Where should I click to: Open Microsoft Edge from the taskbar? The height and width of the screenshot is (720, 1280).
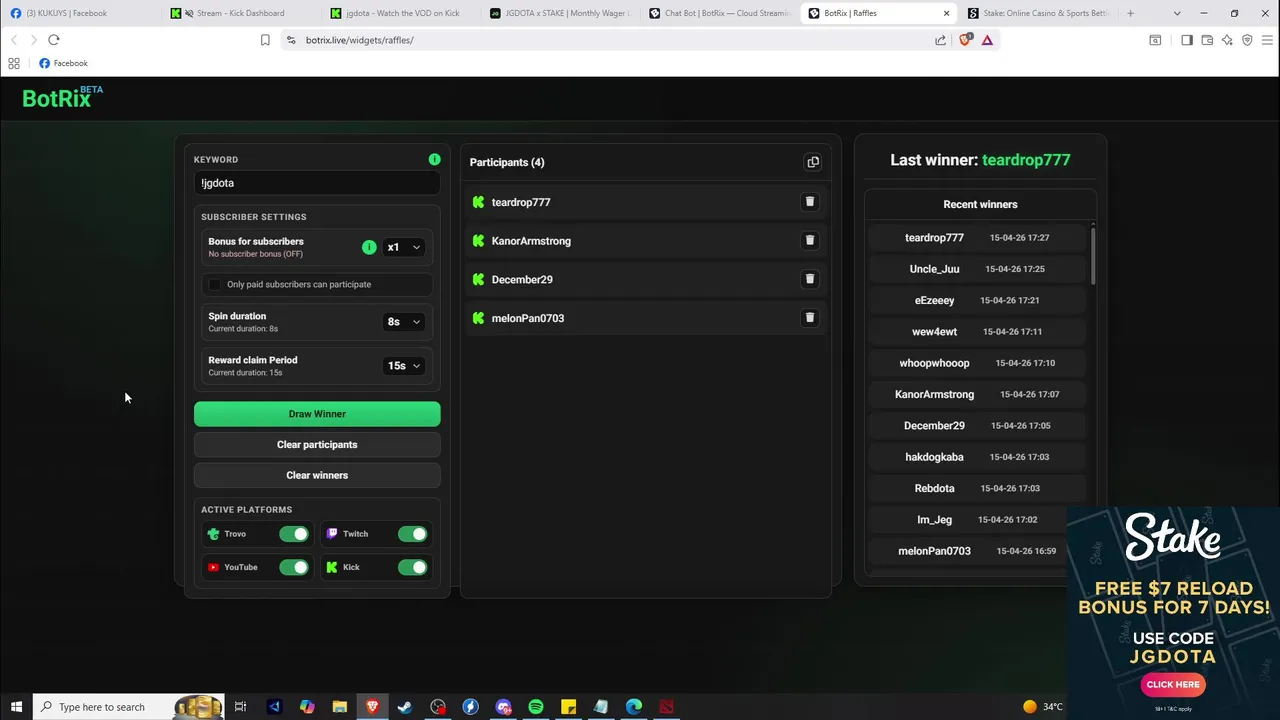click(634, 707)
